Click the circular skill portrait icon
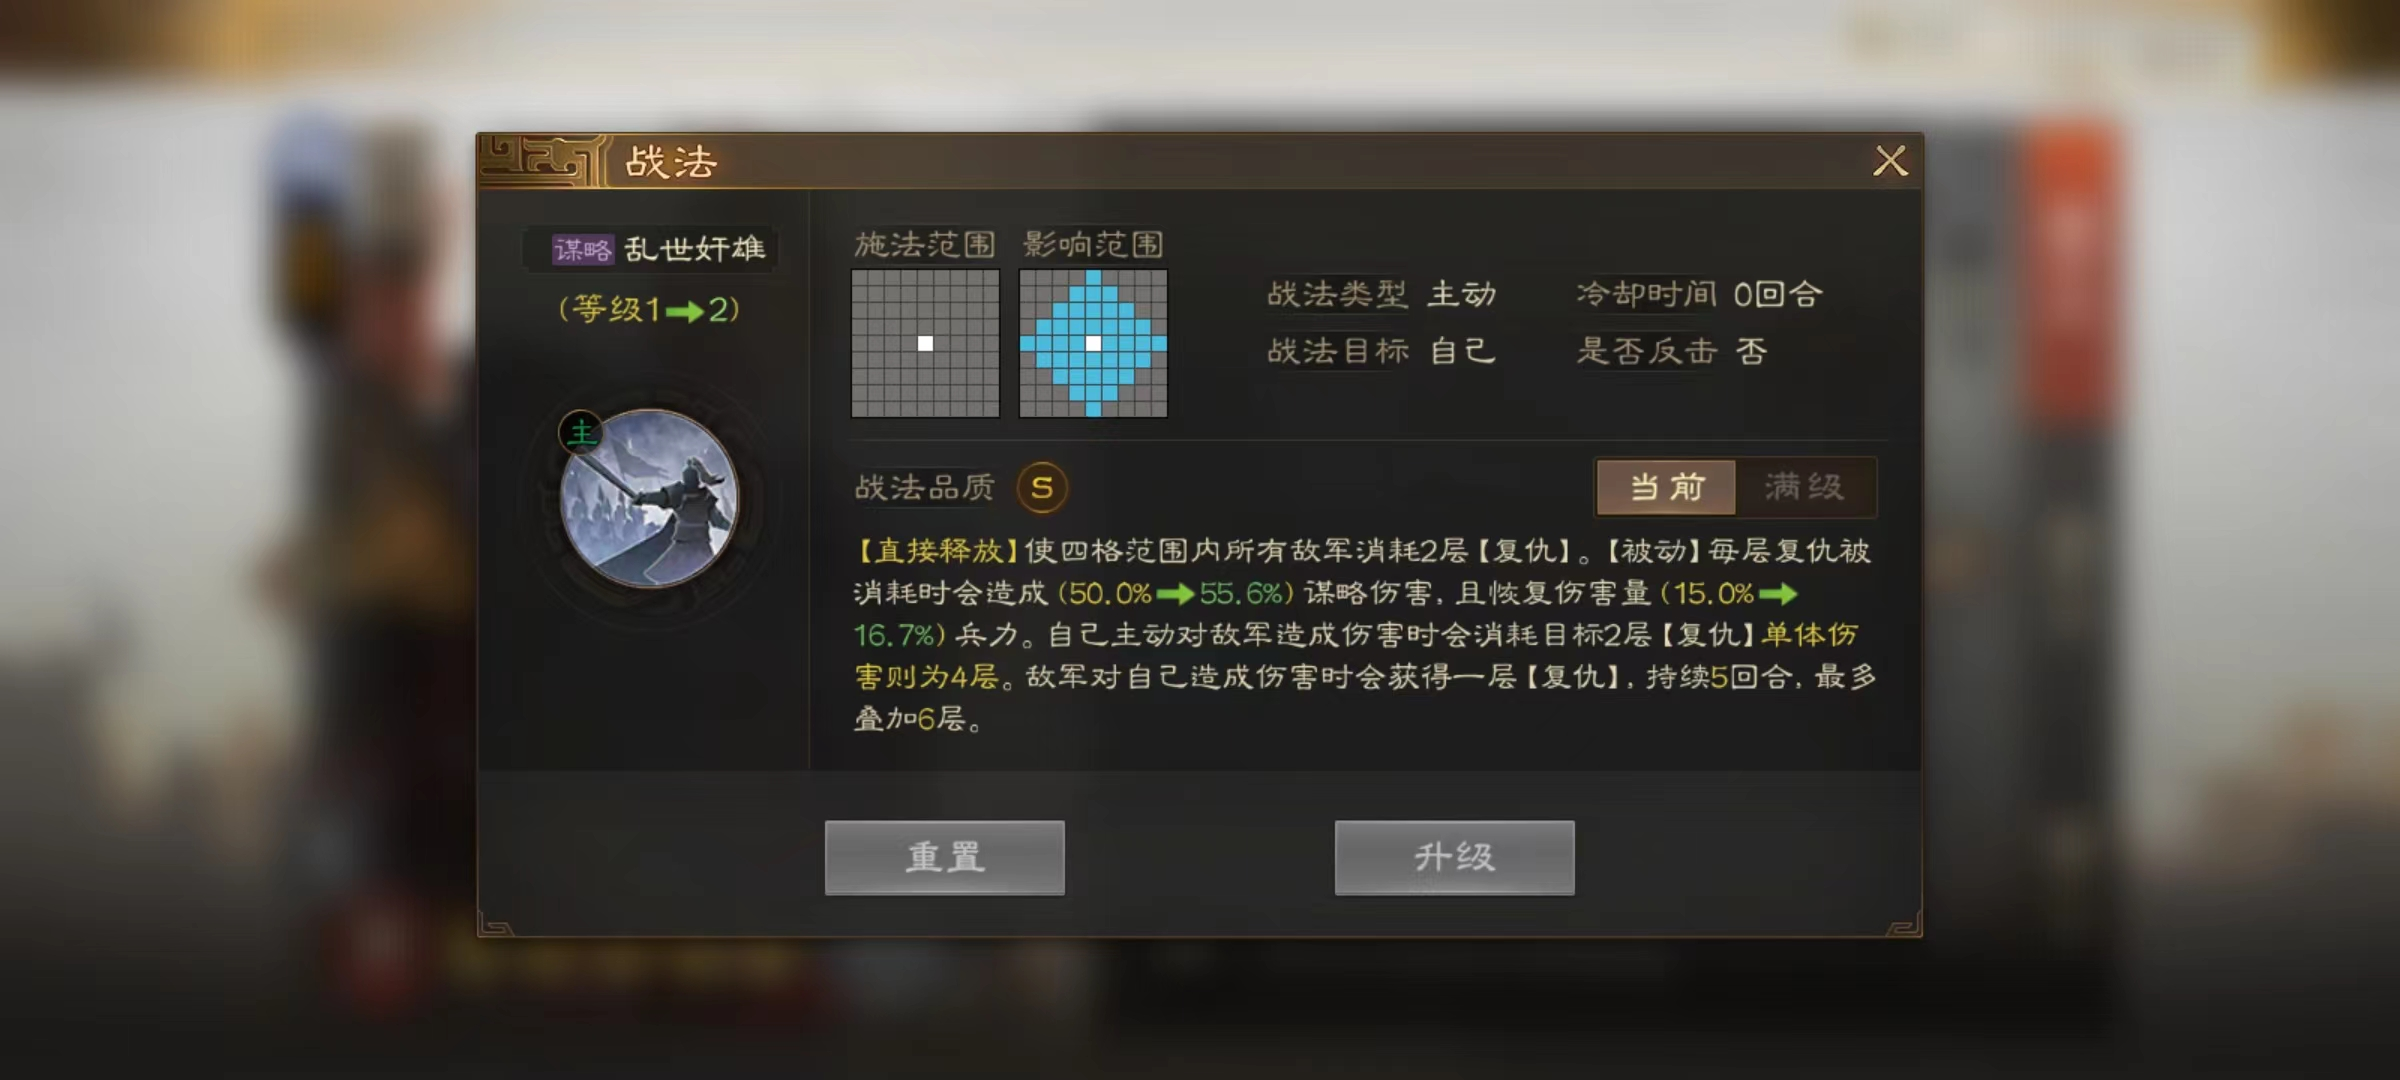 (649, 498)
